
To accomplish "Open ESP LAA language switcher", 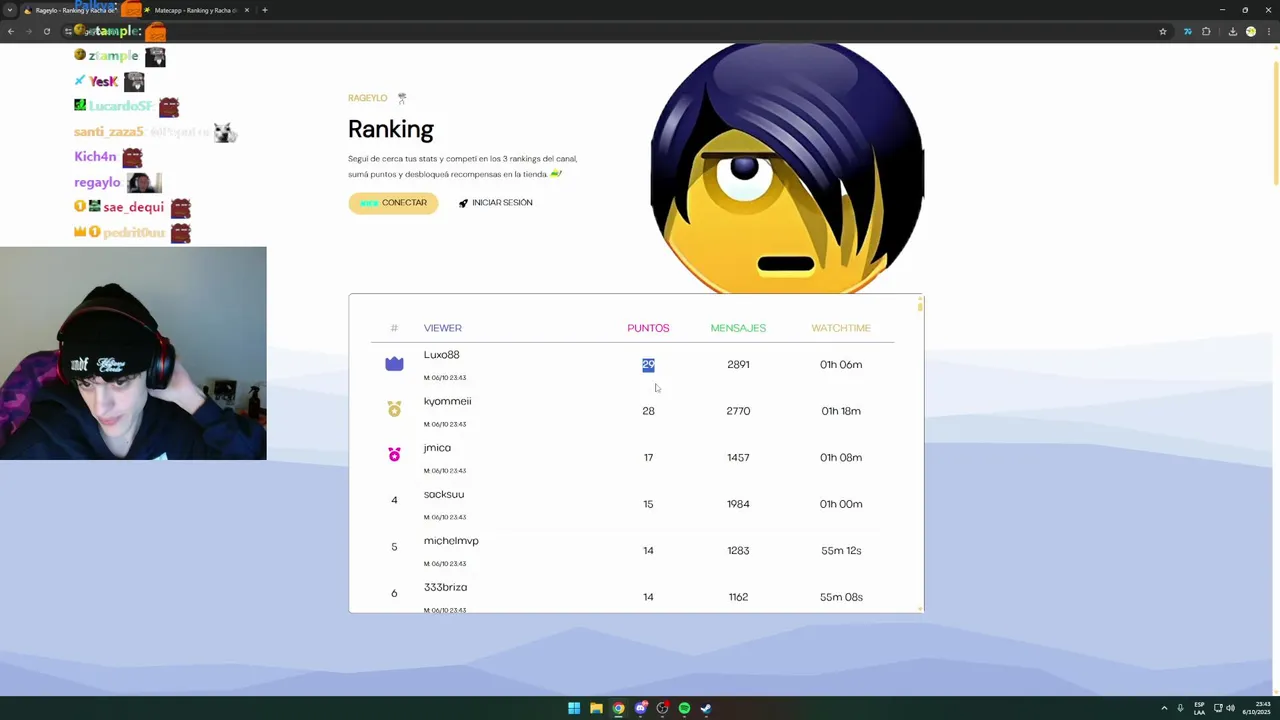I will (1199, 708).
